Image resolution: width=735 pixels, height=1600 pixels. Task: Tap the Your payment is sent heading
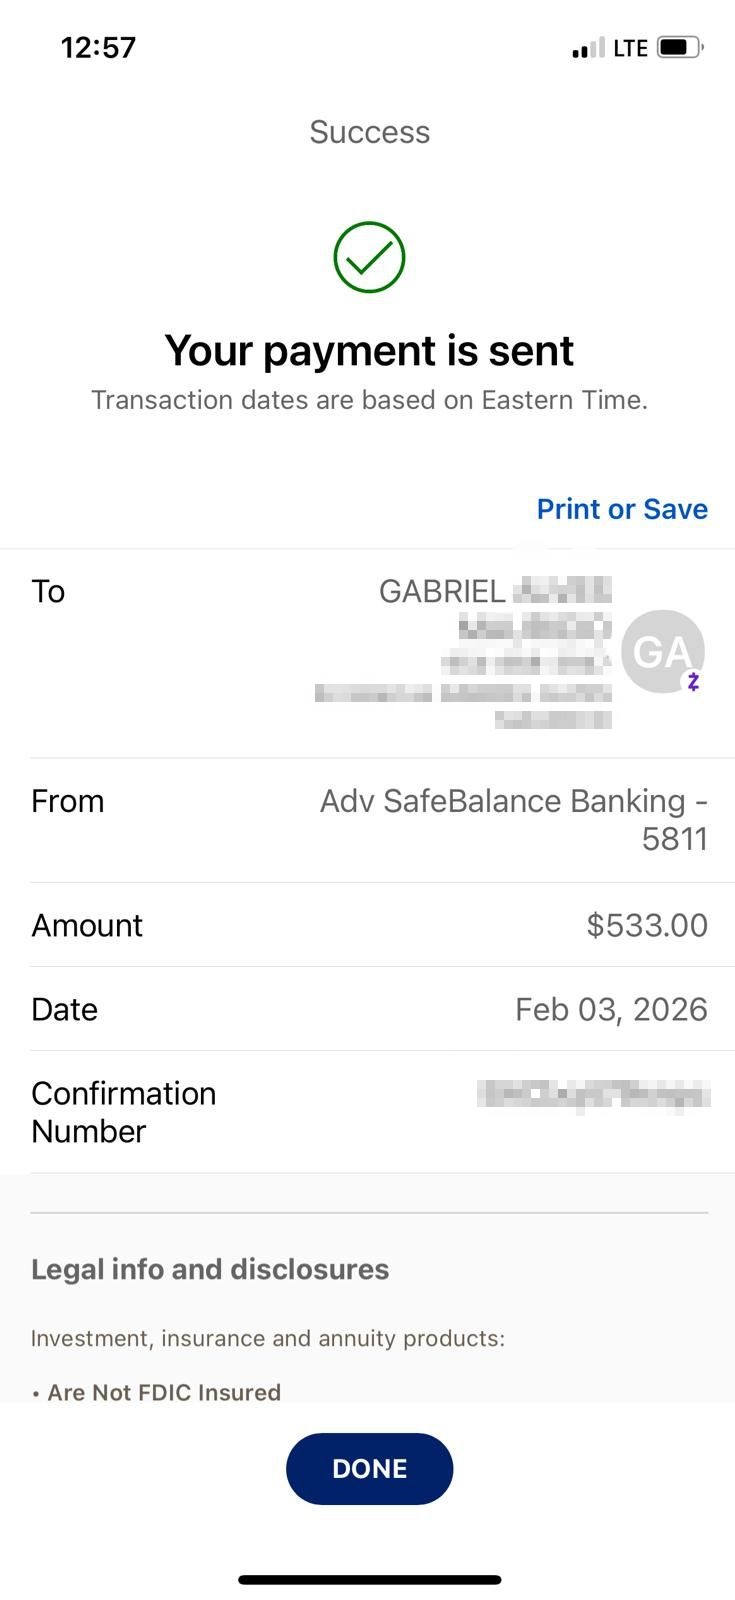(369, 350)
